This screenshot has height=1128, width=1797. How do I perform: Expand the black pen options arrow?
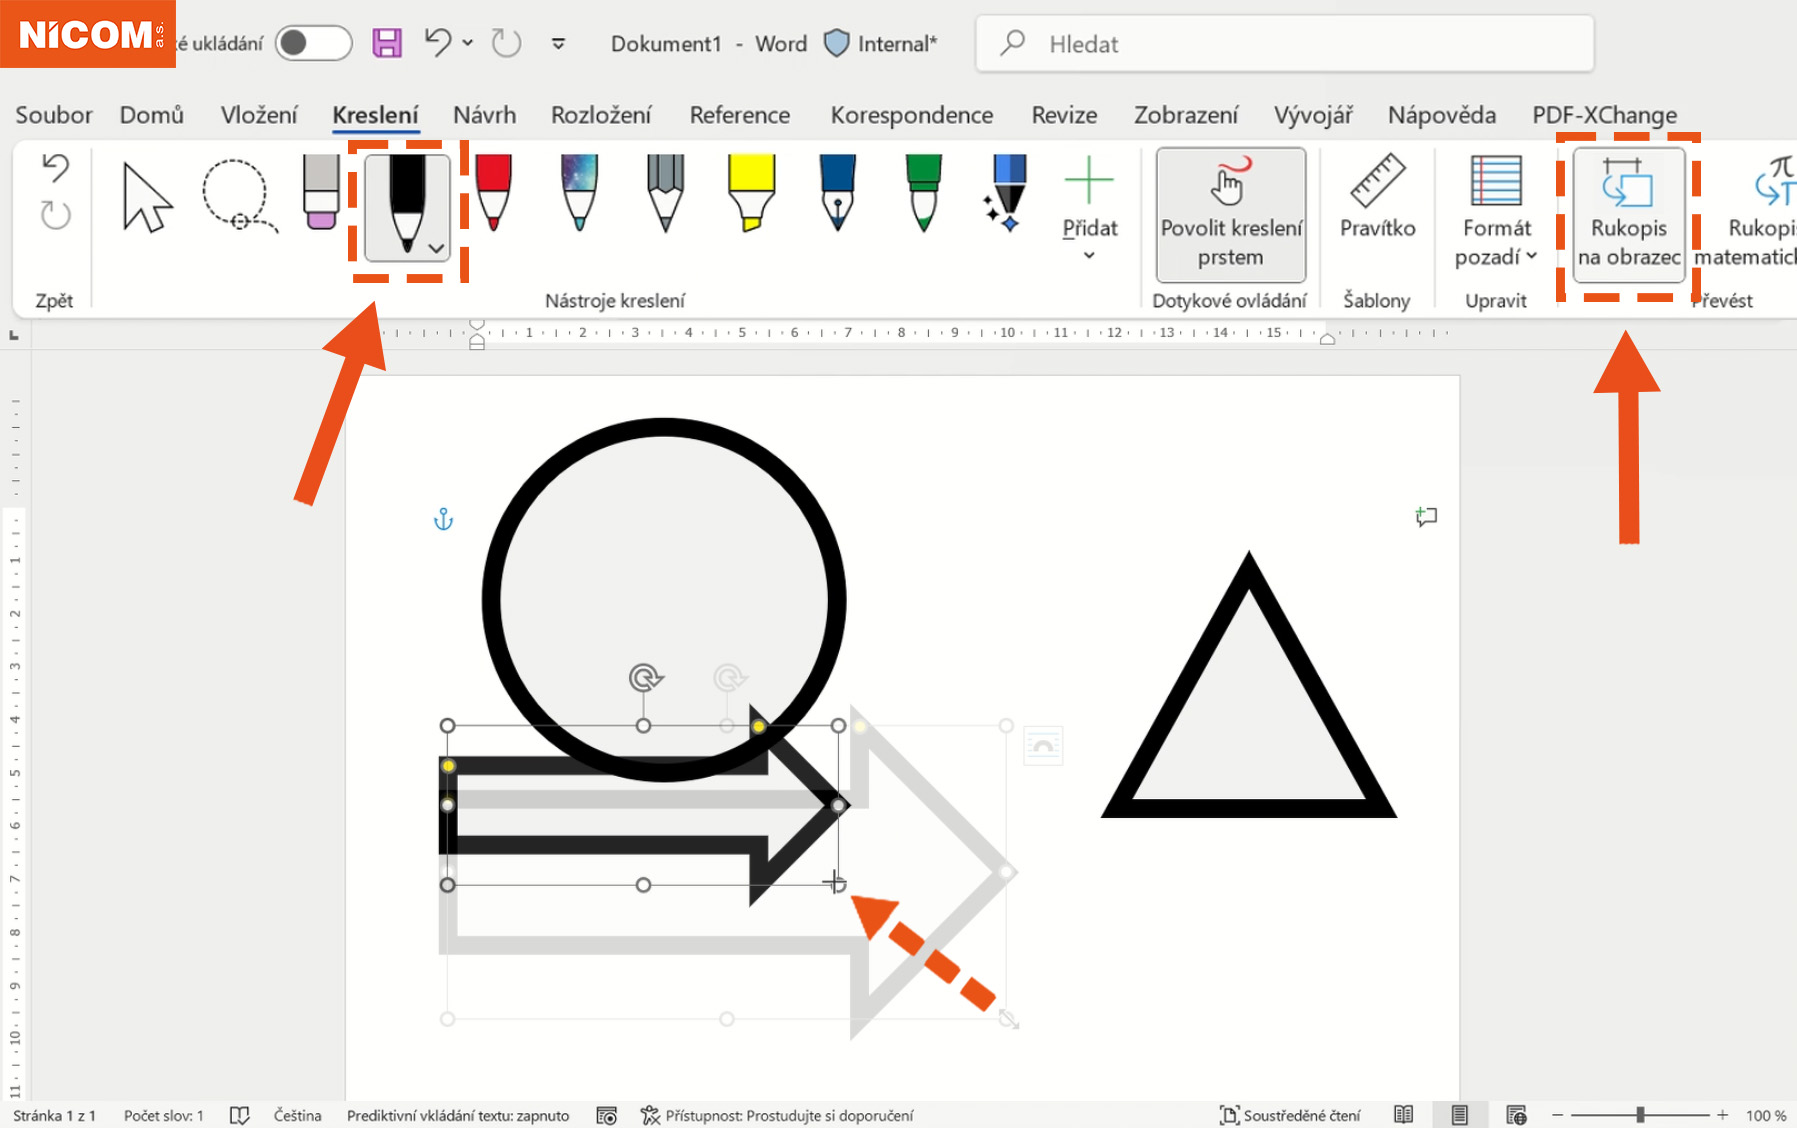(x=436, y=248)
